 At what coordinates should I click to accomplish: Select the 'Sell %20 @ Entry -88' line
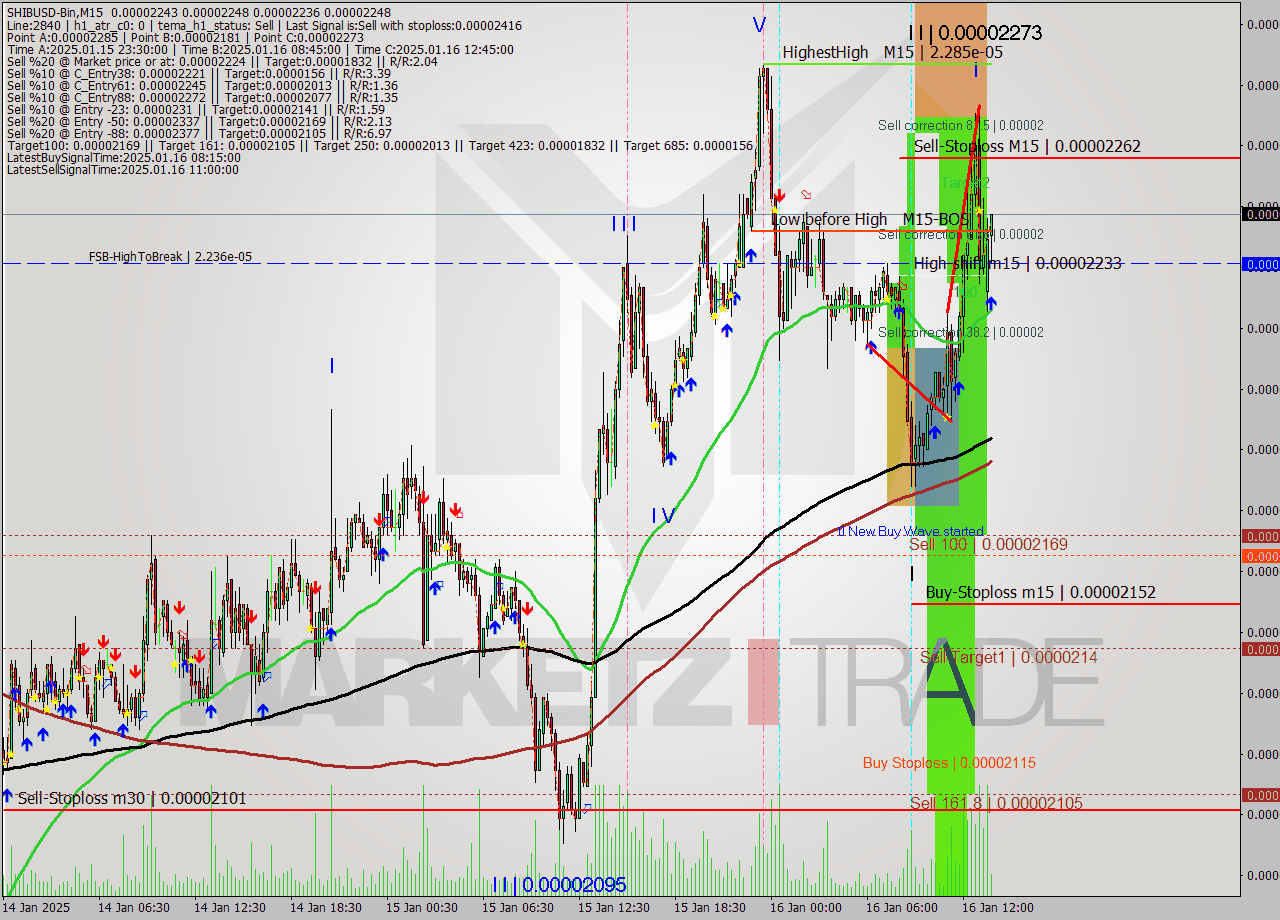(x=199, y=133)
